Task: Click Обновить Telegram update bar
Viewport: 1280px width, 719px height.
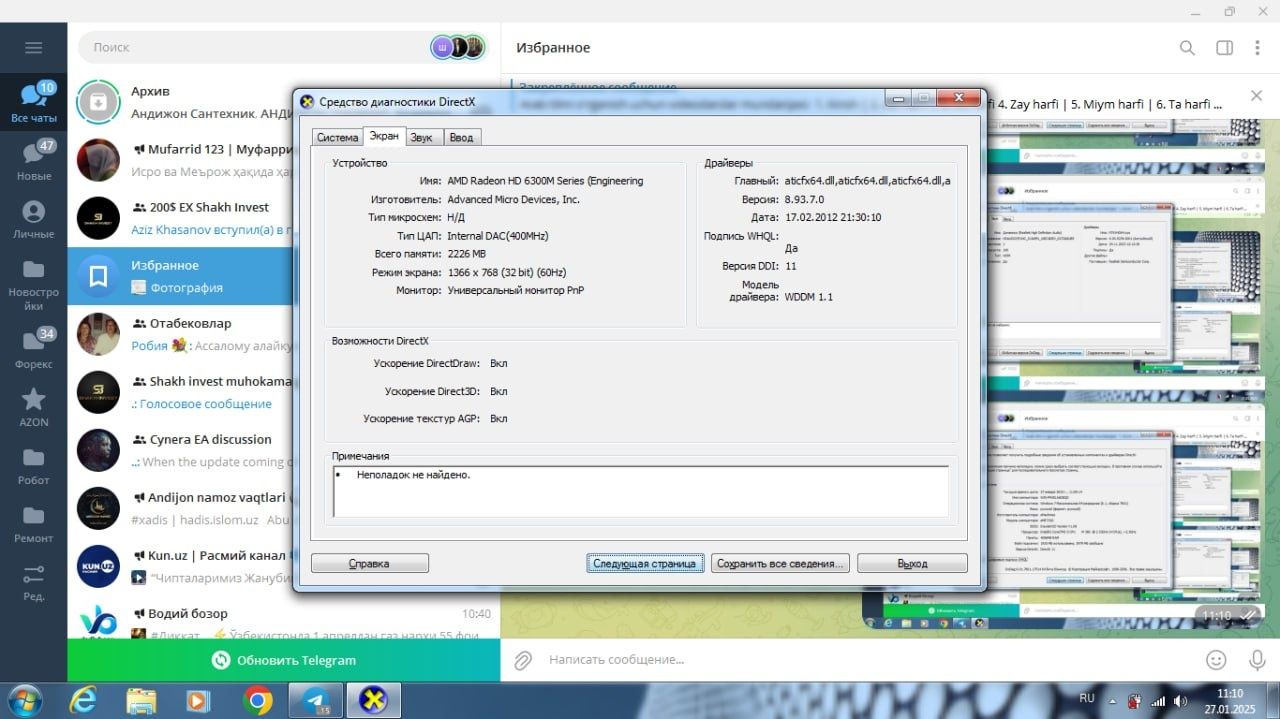Action: [x=283, y=660]
